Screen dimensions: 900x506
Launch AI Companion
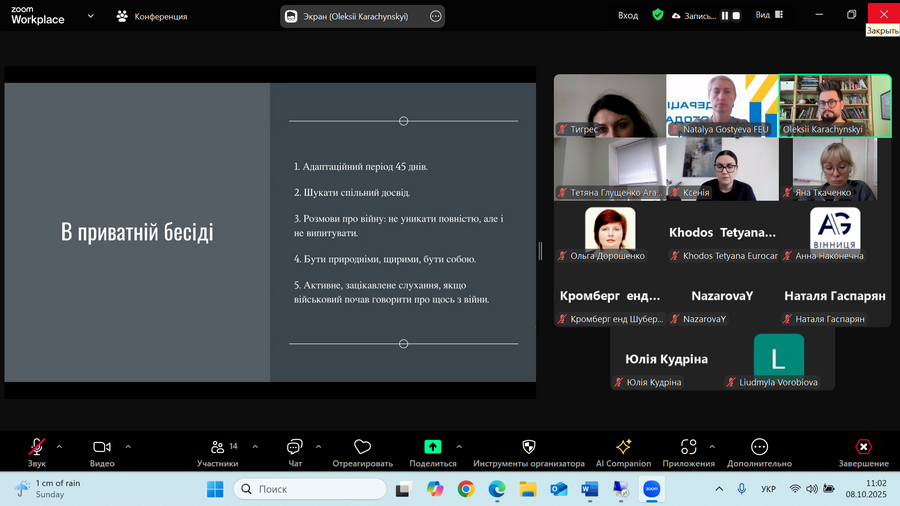(623, 448)
